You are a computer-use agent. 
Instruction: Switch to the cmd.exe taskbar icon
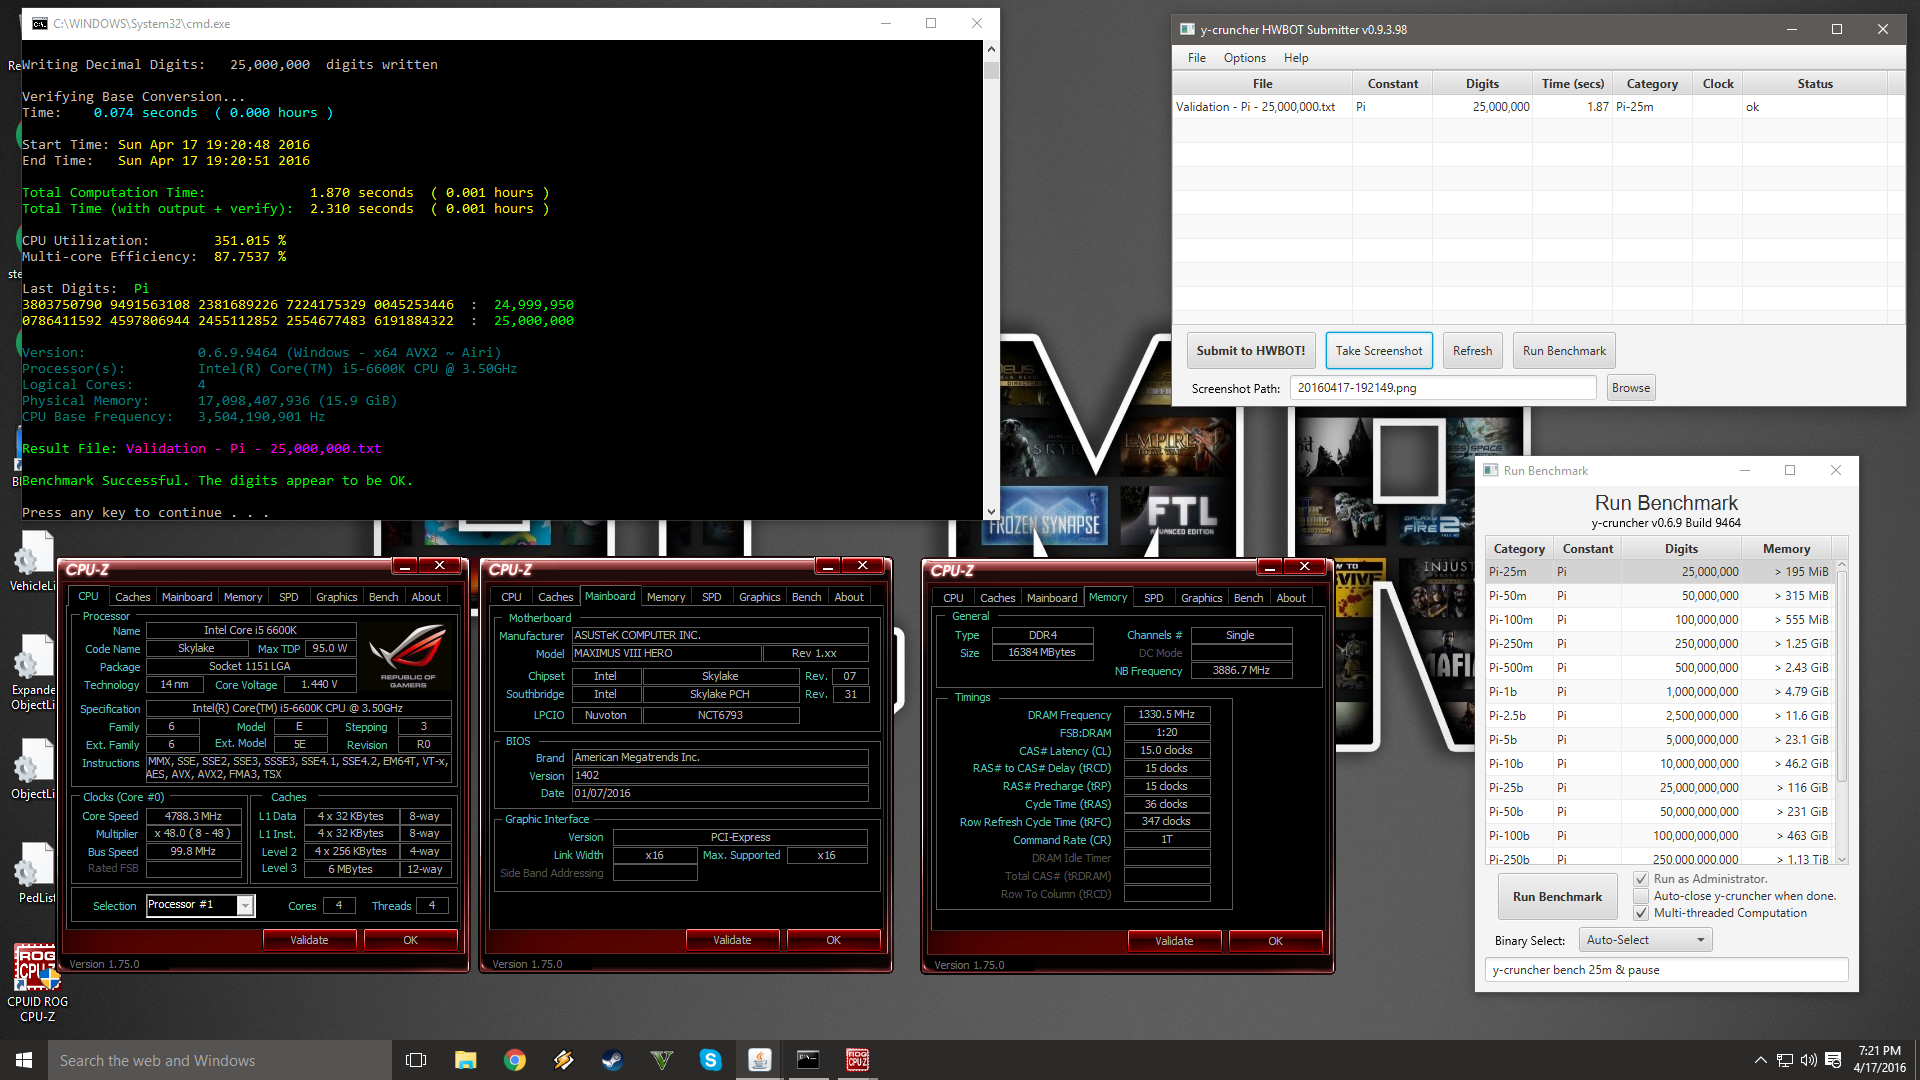pos(808,1060)
